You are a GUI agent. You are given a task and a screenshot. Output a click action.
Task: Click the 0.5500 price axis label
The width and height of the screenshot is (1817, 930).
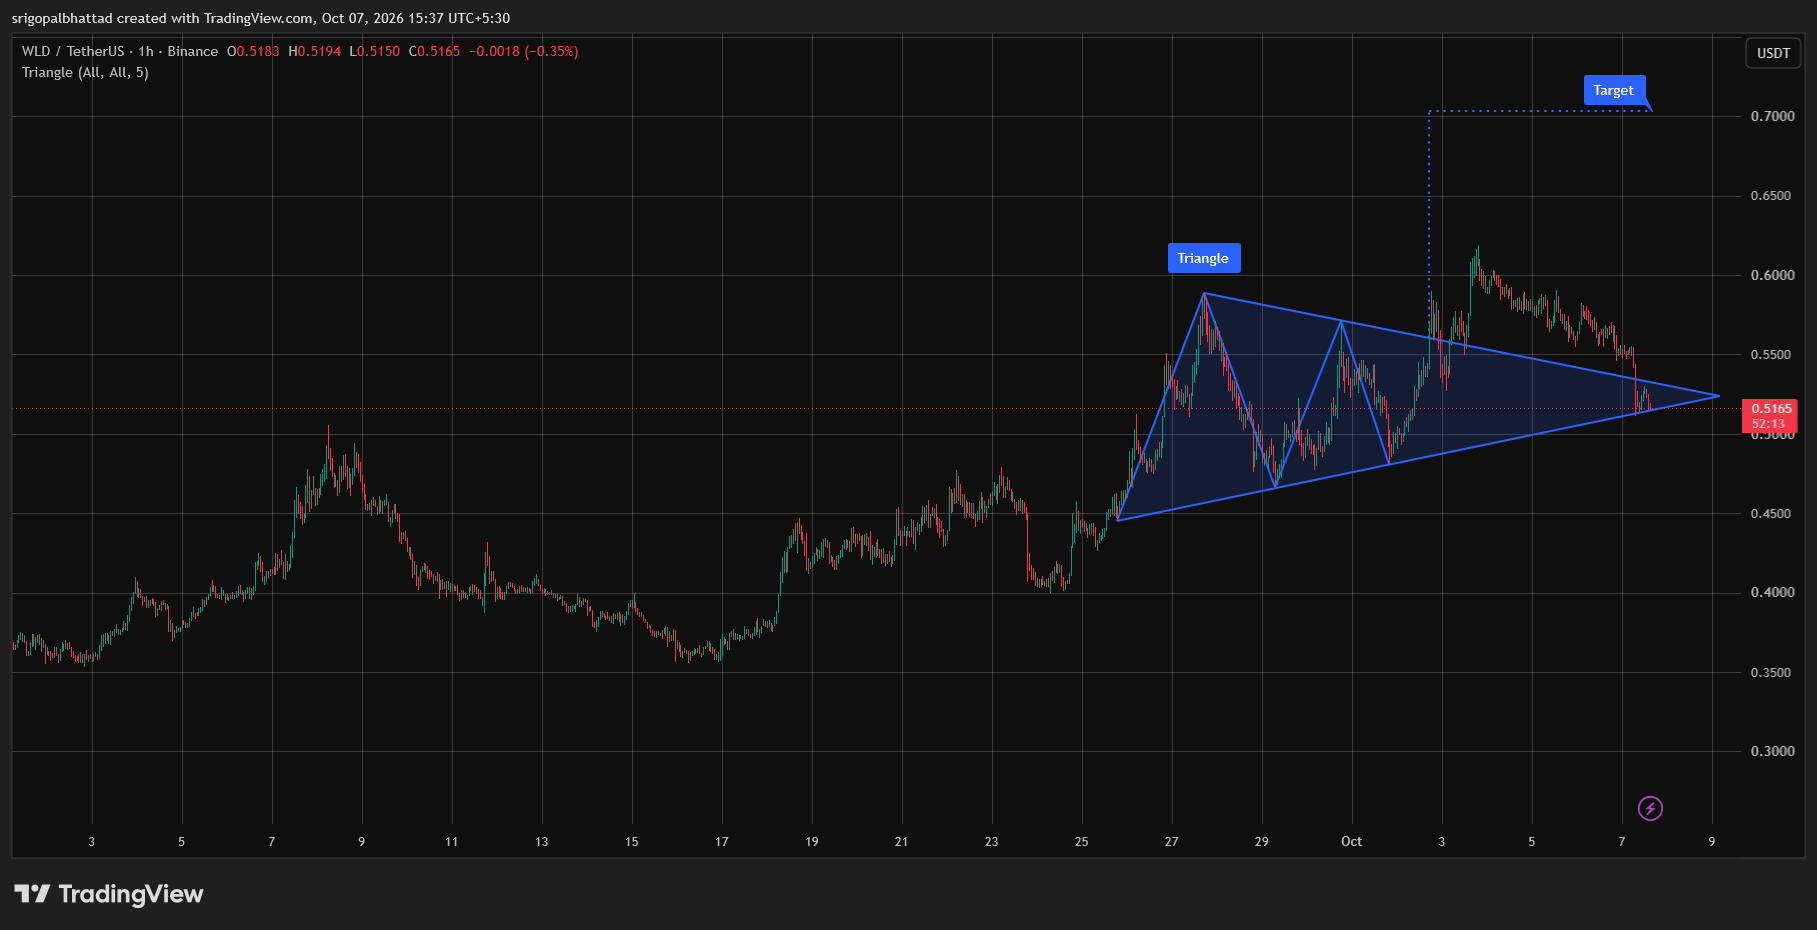1772,355
